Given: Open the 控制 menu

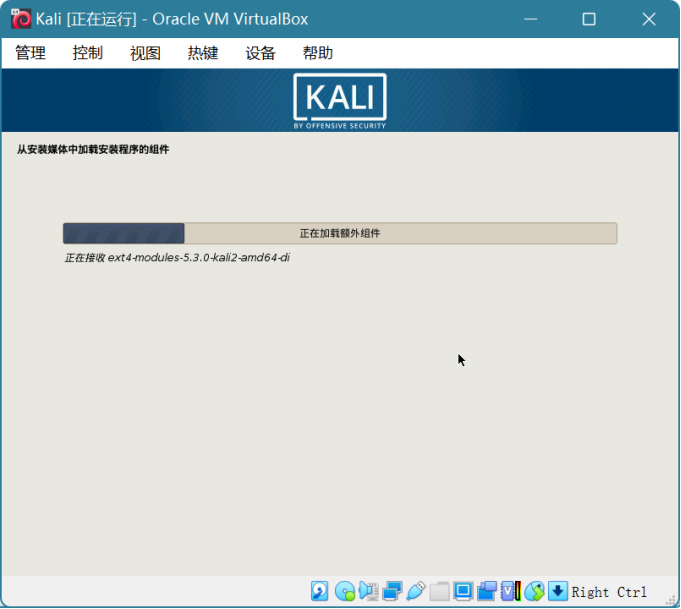Looking at the screenshot, I should [88, 53].
